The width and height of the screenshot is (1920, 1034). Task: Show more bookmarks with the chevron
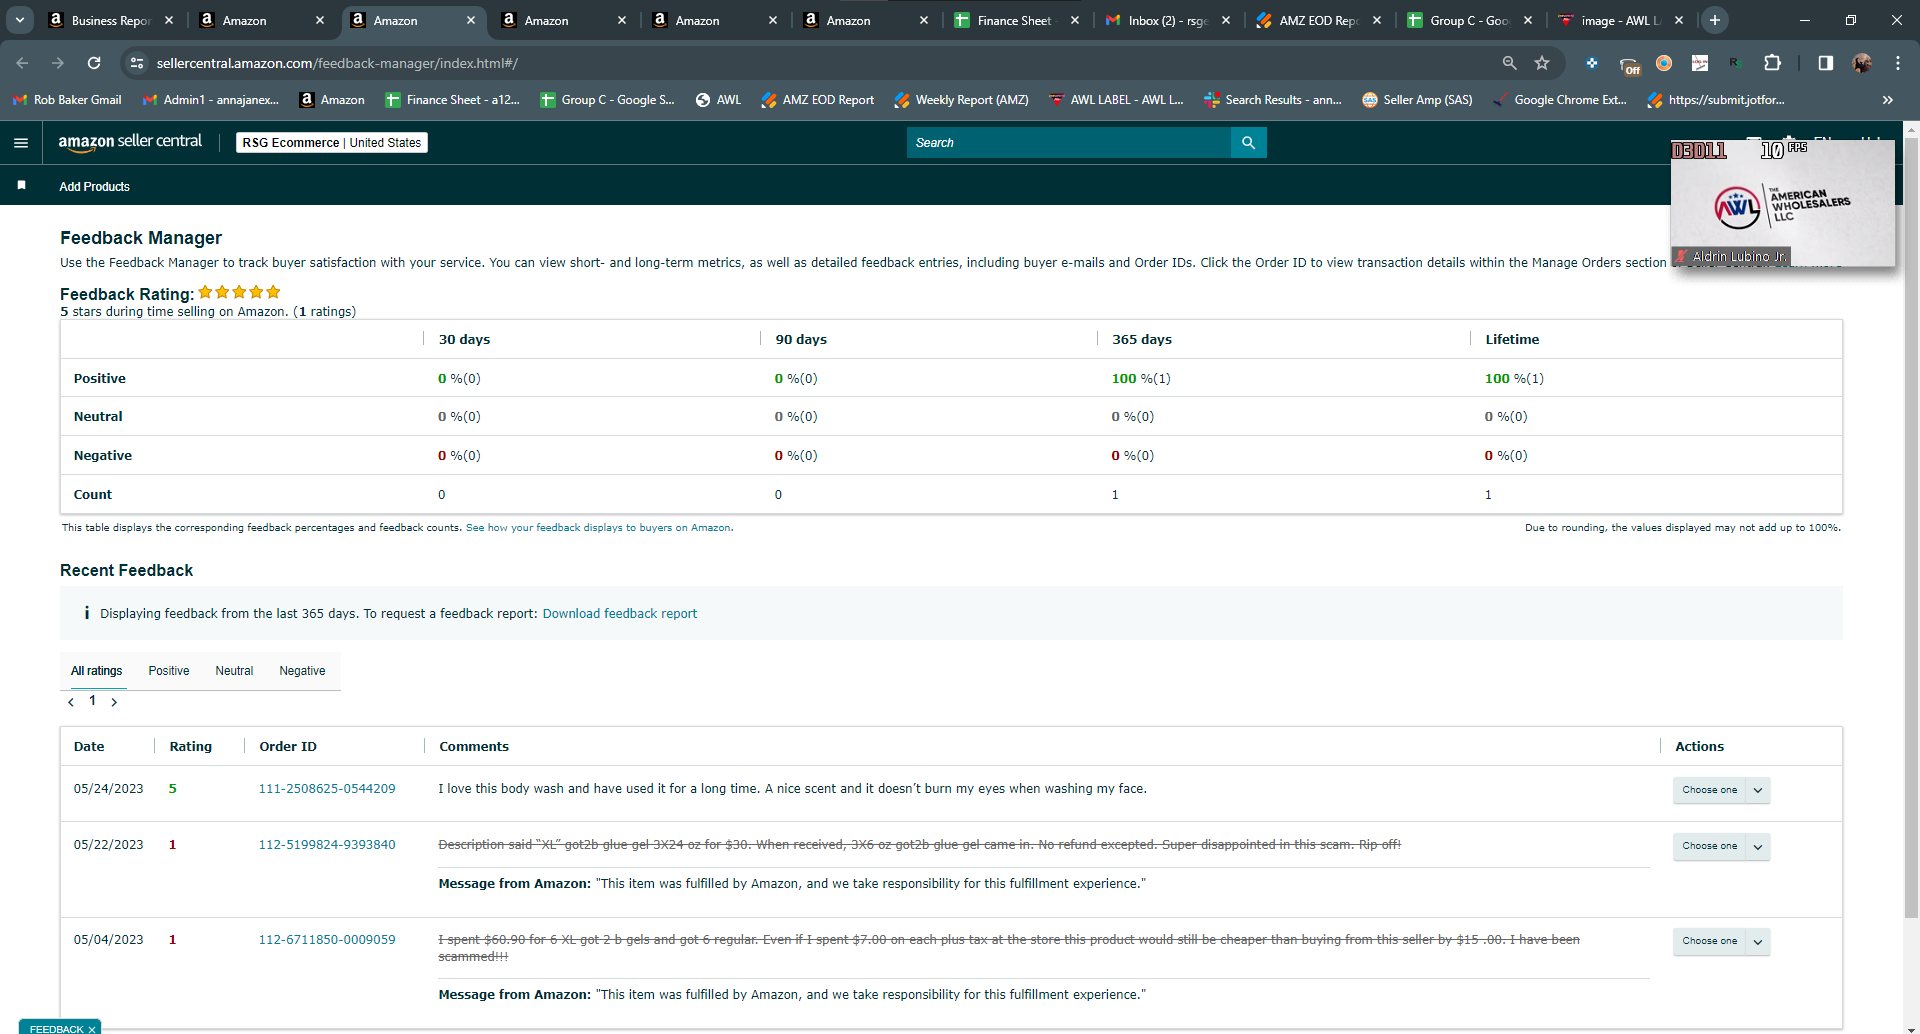[x=1887, y=100]
